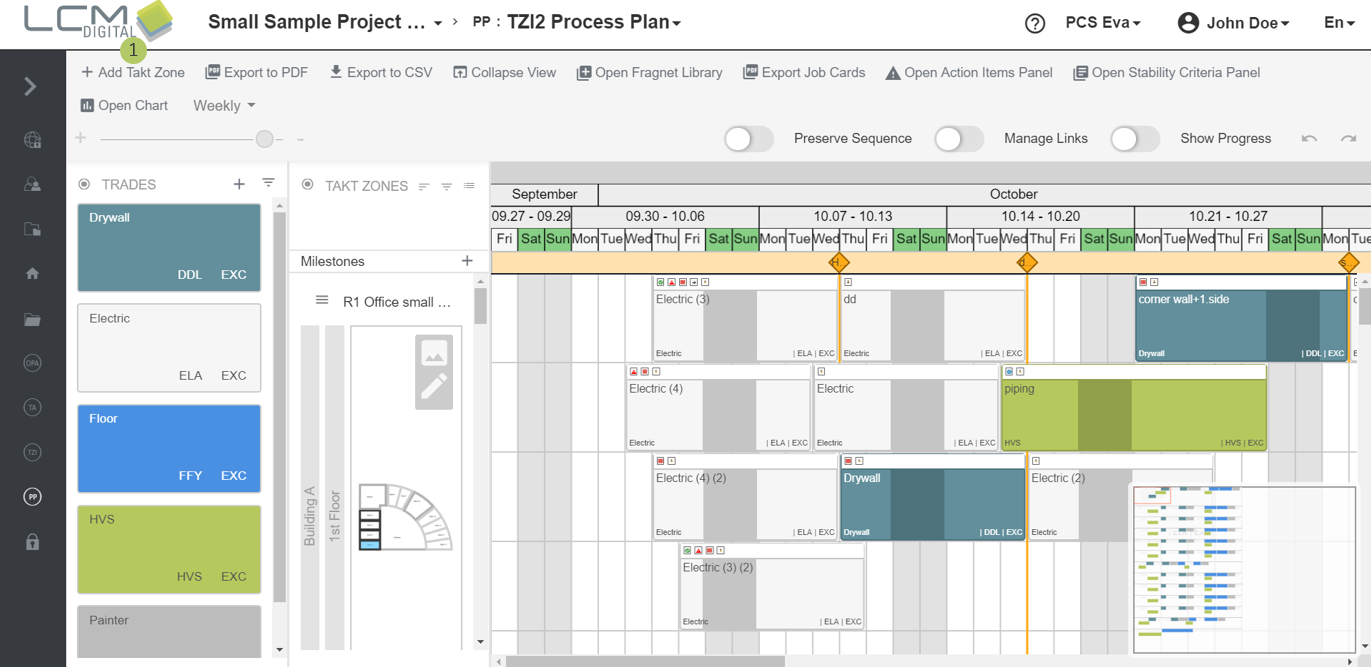The height and width of the screenshot is (667, 1371).
Task: Click the redo arrow icon
Action: [1348, 139]
